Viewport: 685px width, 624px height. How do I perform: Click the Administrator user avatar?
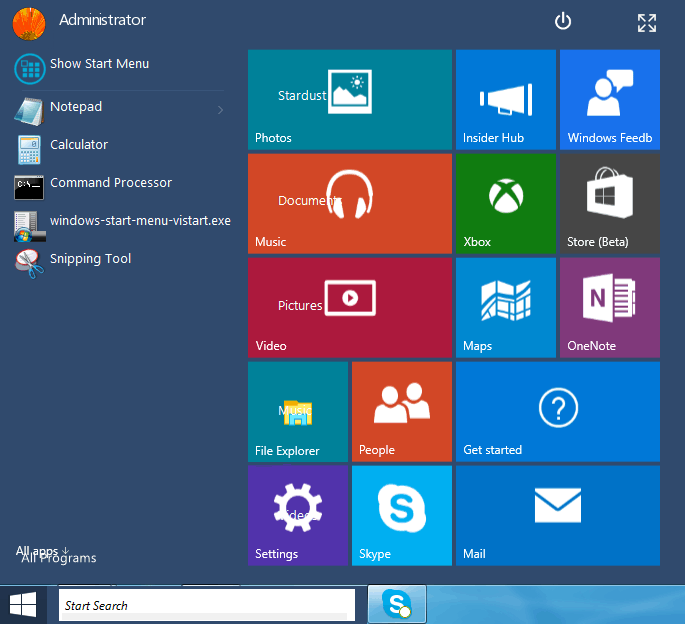coord(29,24)
